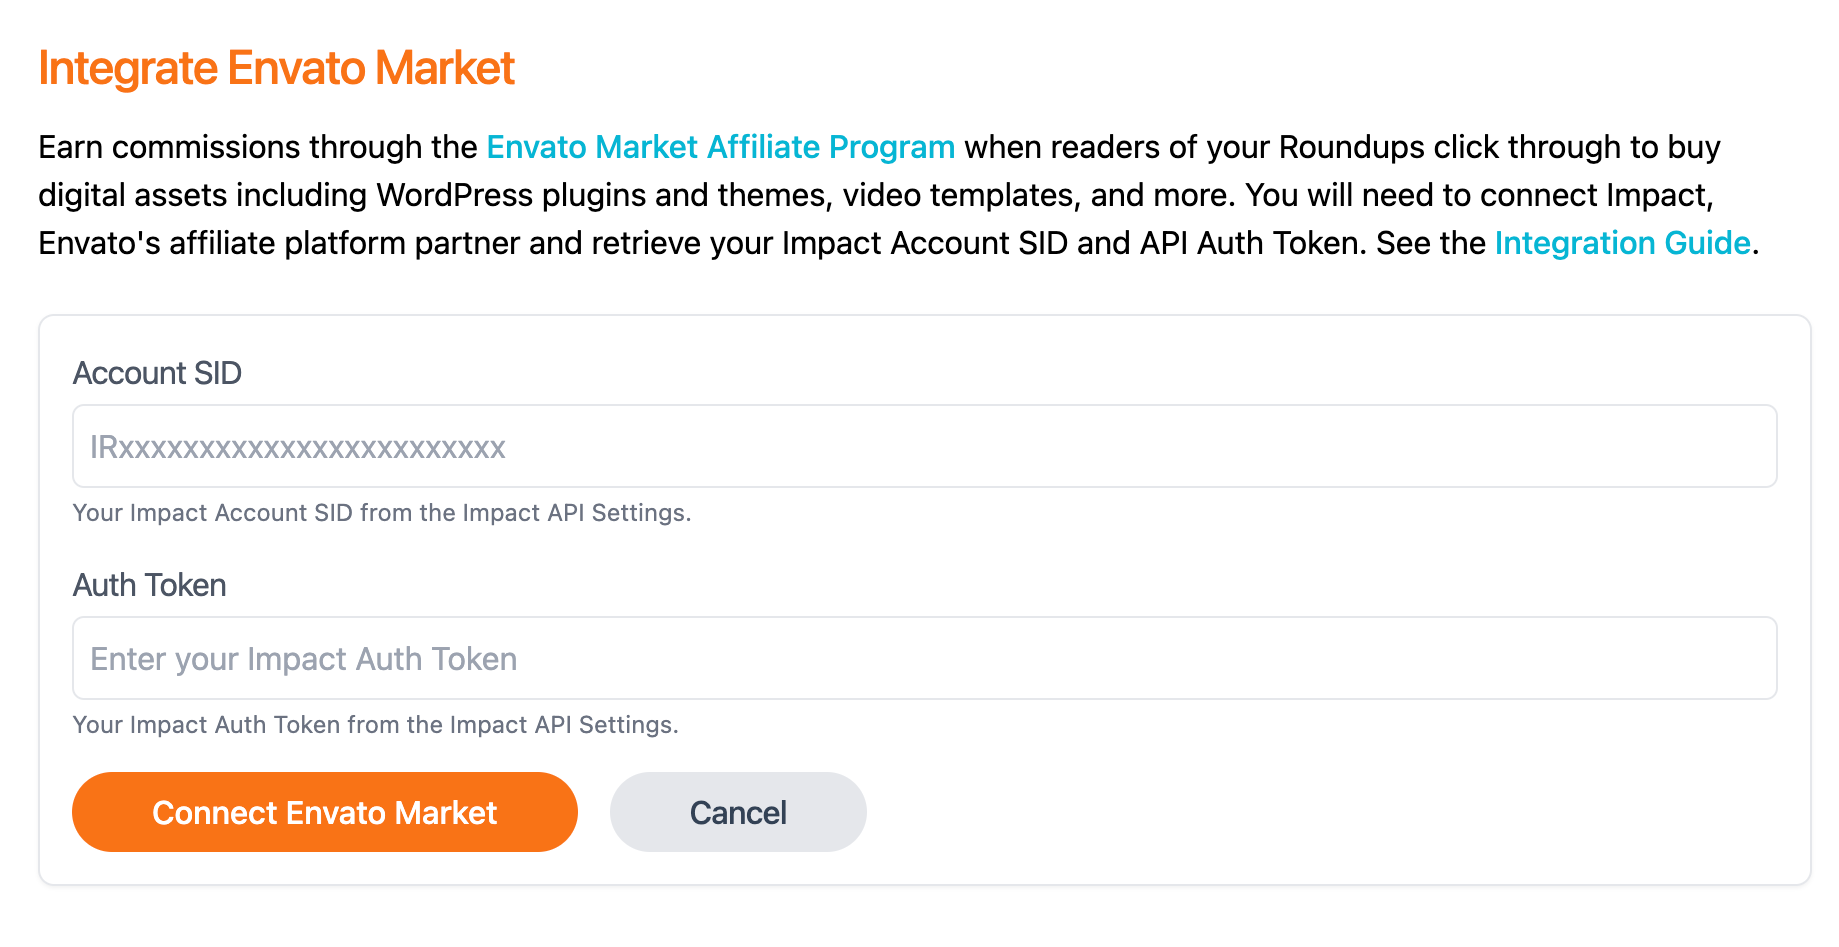Dismiss the form using Cancel

[x=737, y=812]
